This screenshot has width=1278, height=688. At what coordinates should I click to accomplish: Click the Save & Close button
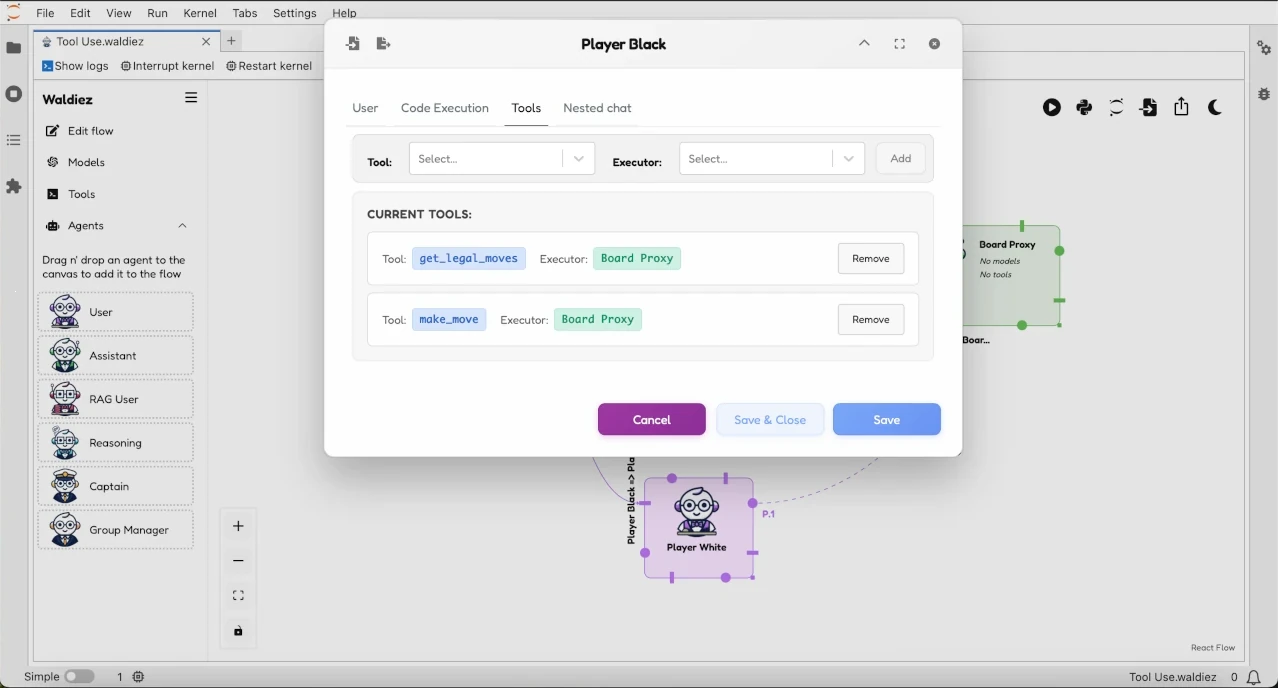tap(769, 420)
